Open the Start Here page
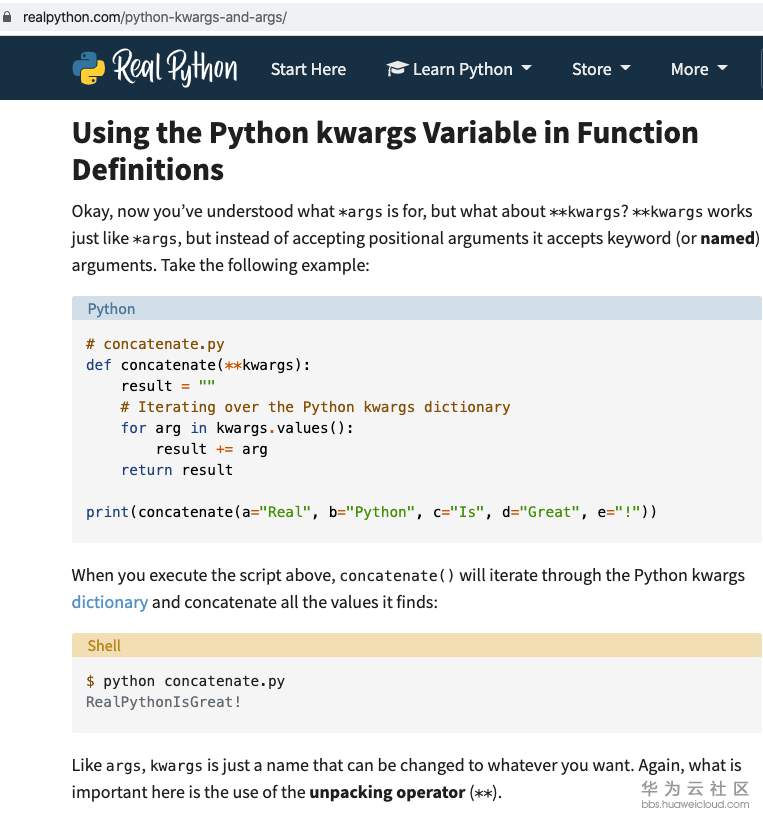 coord(308,69)
